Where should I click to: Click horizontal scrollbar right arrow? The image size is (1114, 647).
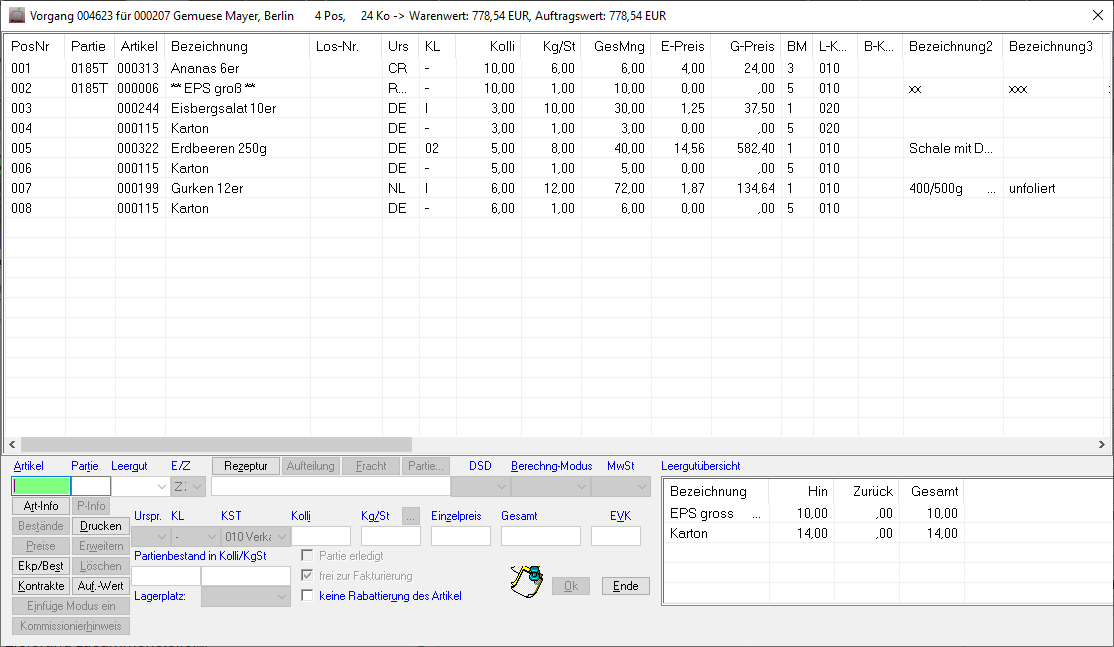click(1101, 444)
